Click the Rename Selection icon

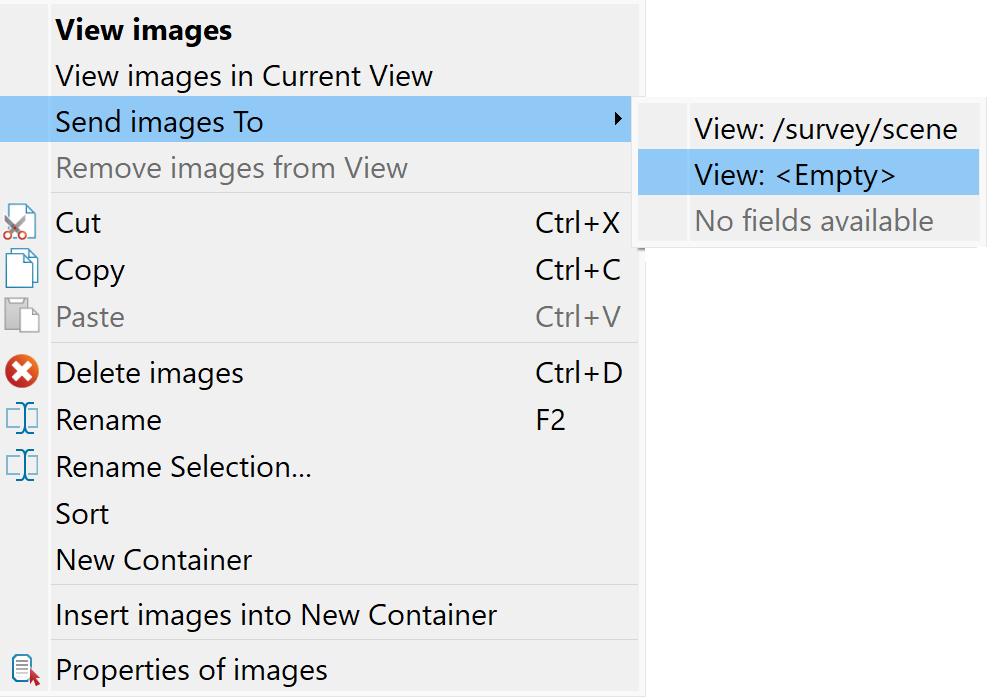[21, 466]
